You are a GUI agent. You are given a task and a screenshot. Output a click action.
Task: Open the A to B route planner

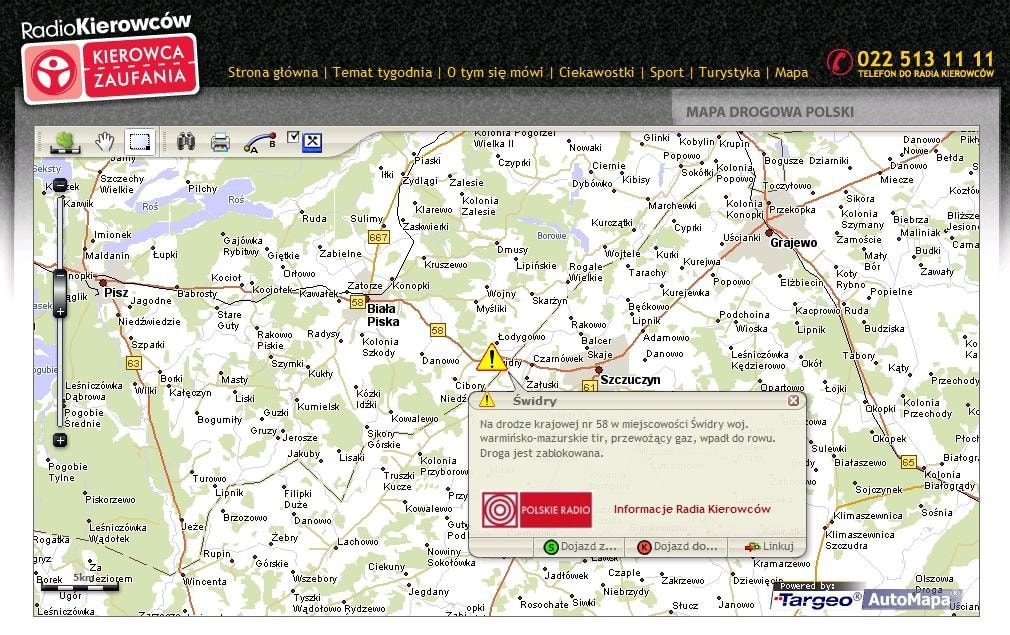259,141
